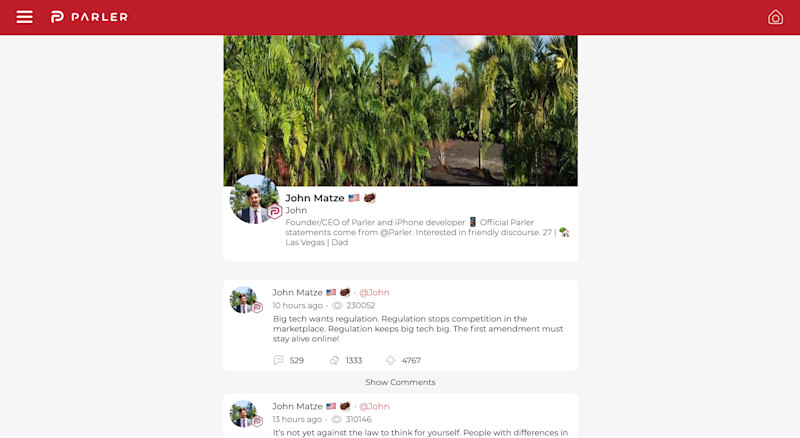The height and width of the screenshot is (438, 800).
Task: Click the Parler logo in header
Action: [89, 17]
